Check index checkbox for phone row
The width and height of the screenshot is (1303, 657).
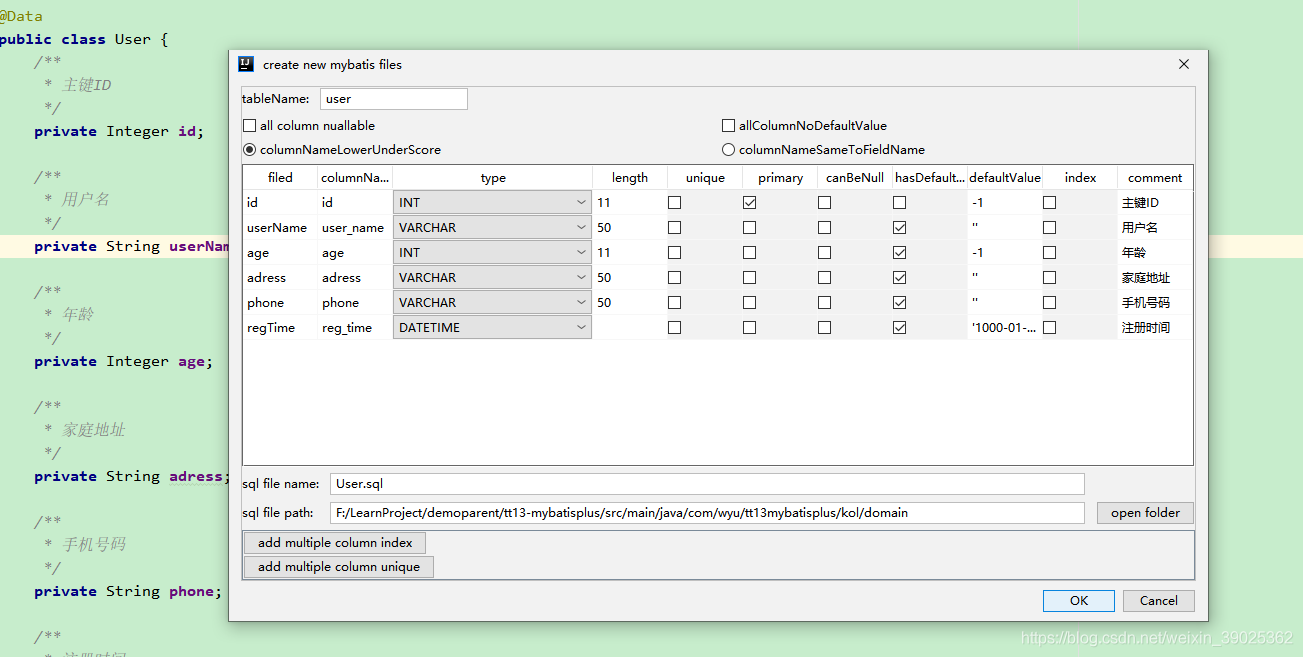(1049, 303)
